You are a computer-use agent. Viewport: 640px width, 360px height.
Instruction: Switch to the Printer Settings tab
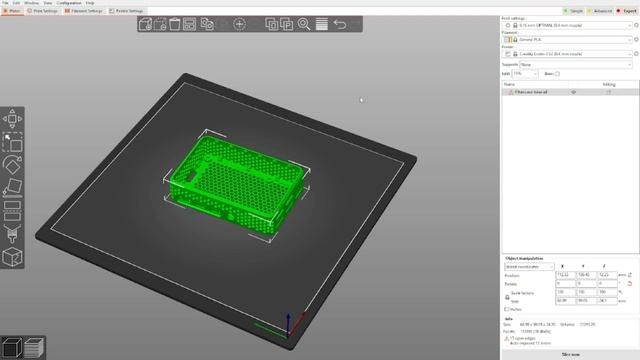click(127, 11)
